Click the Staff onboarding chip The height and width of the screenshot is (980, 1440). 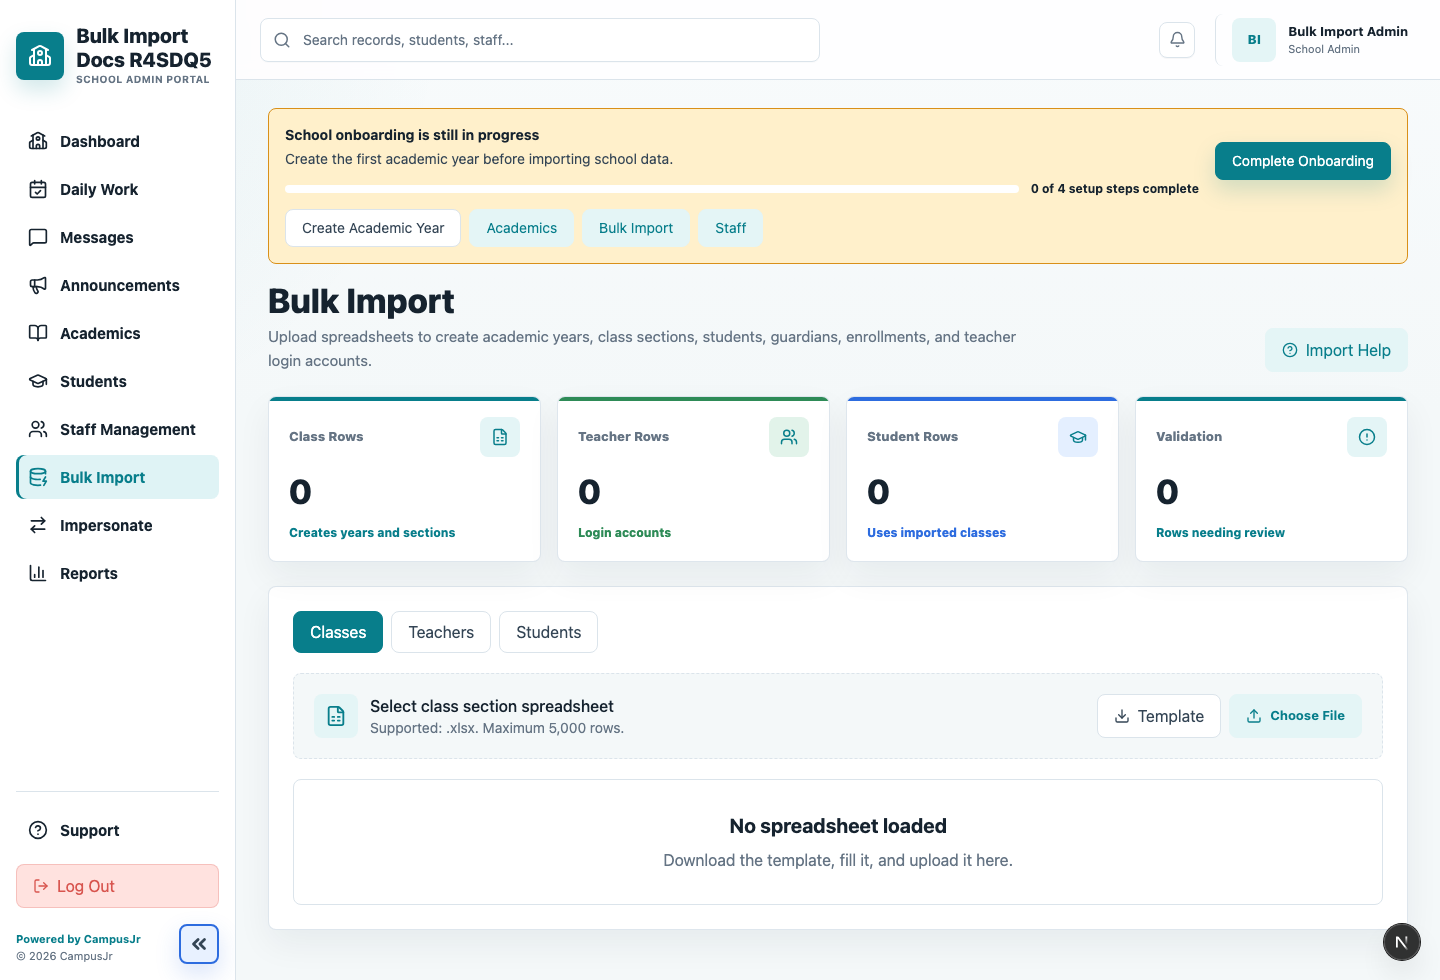(731, 228)
